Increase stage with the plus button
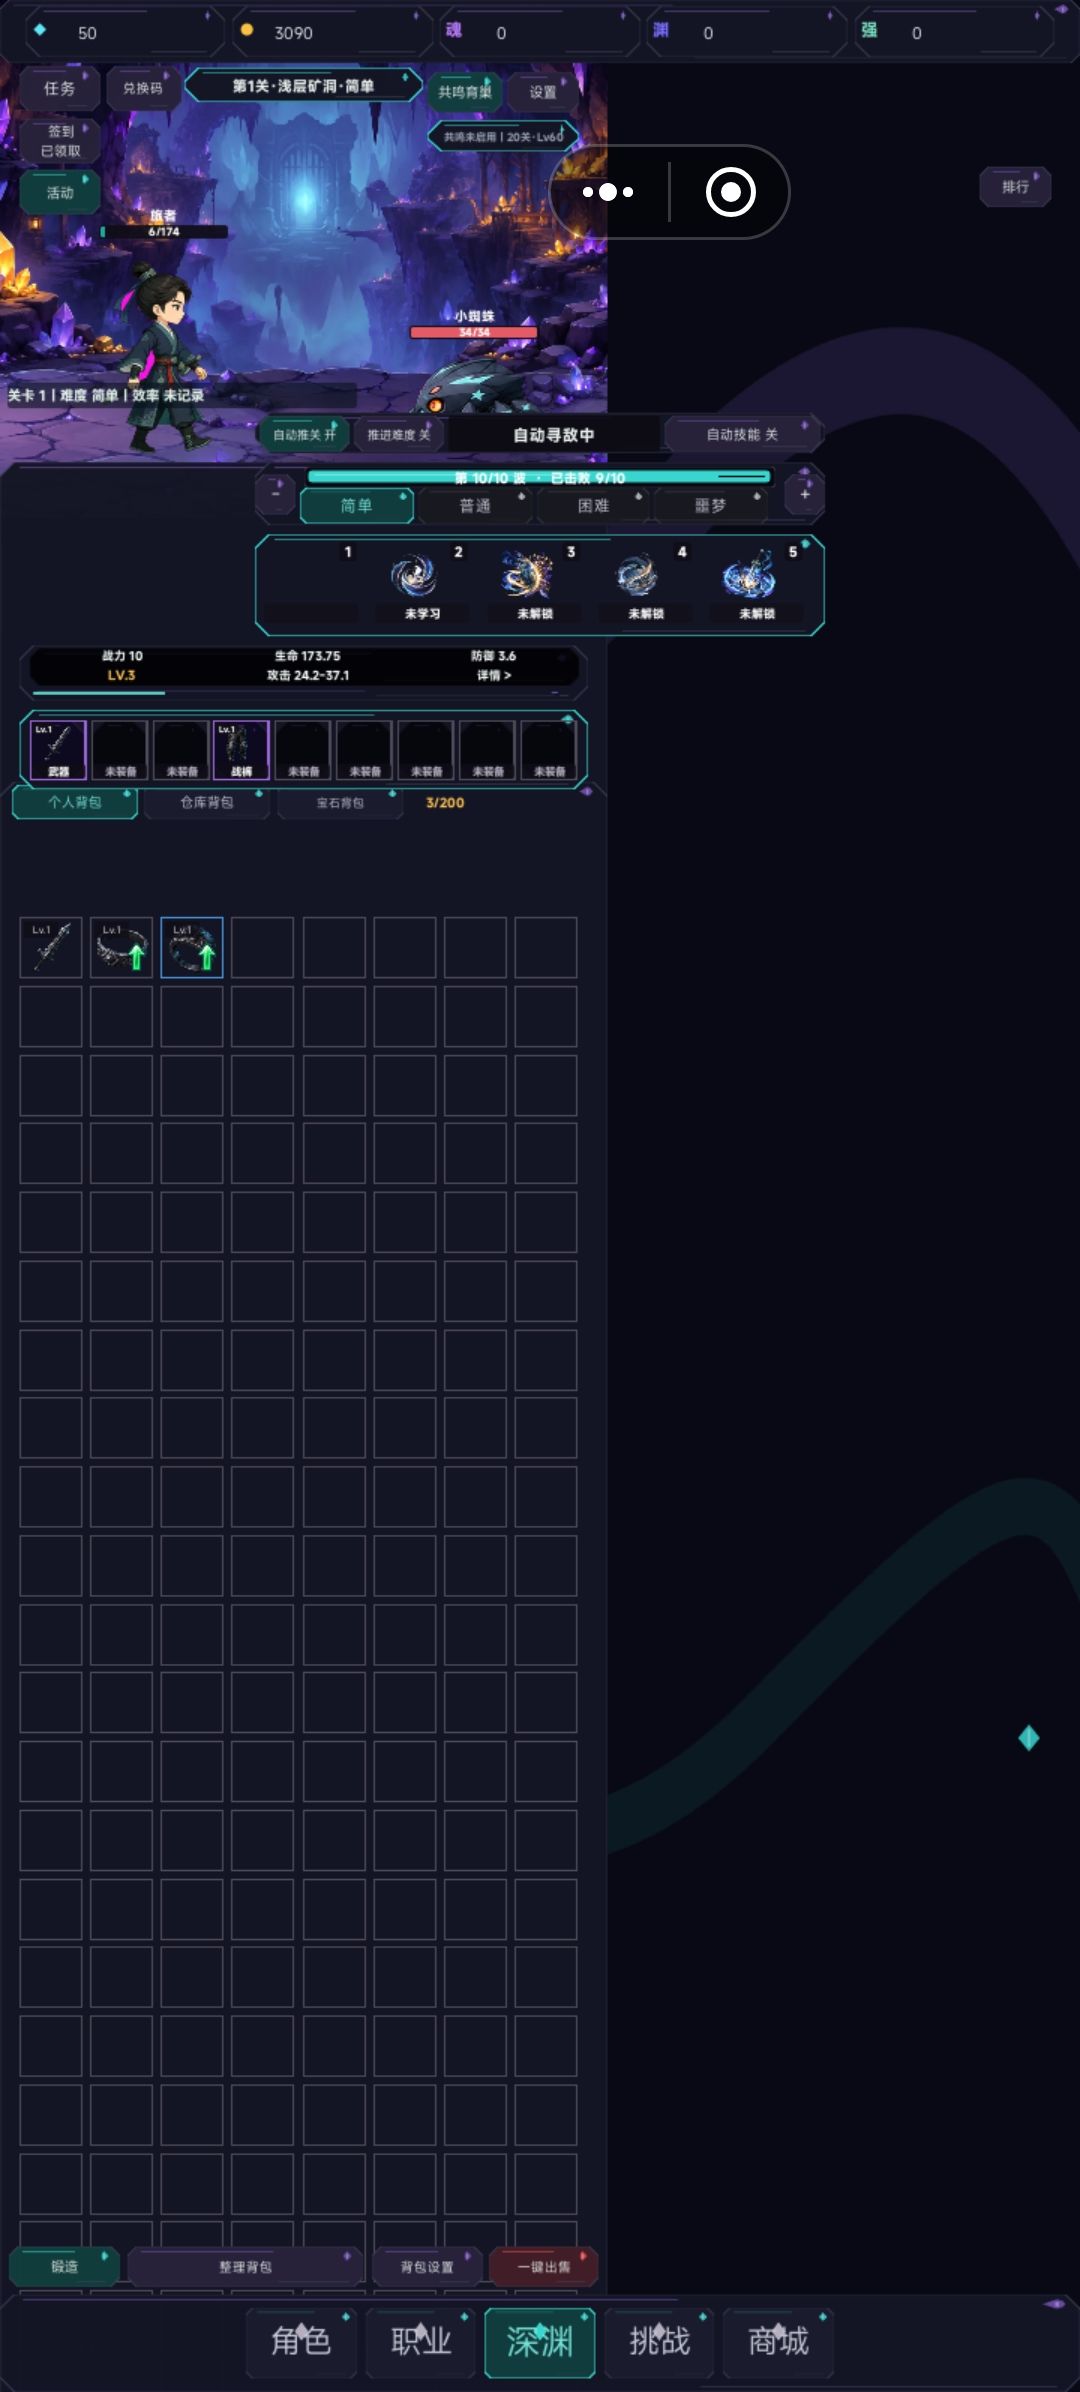Viewport: 1080px width, 2392px height. point(805,494)
